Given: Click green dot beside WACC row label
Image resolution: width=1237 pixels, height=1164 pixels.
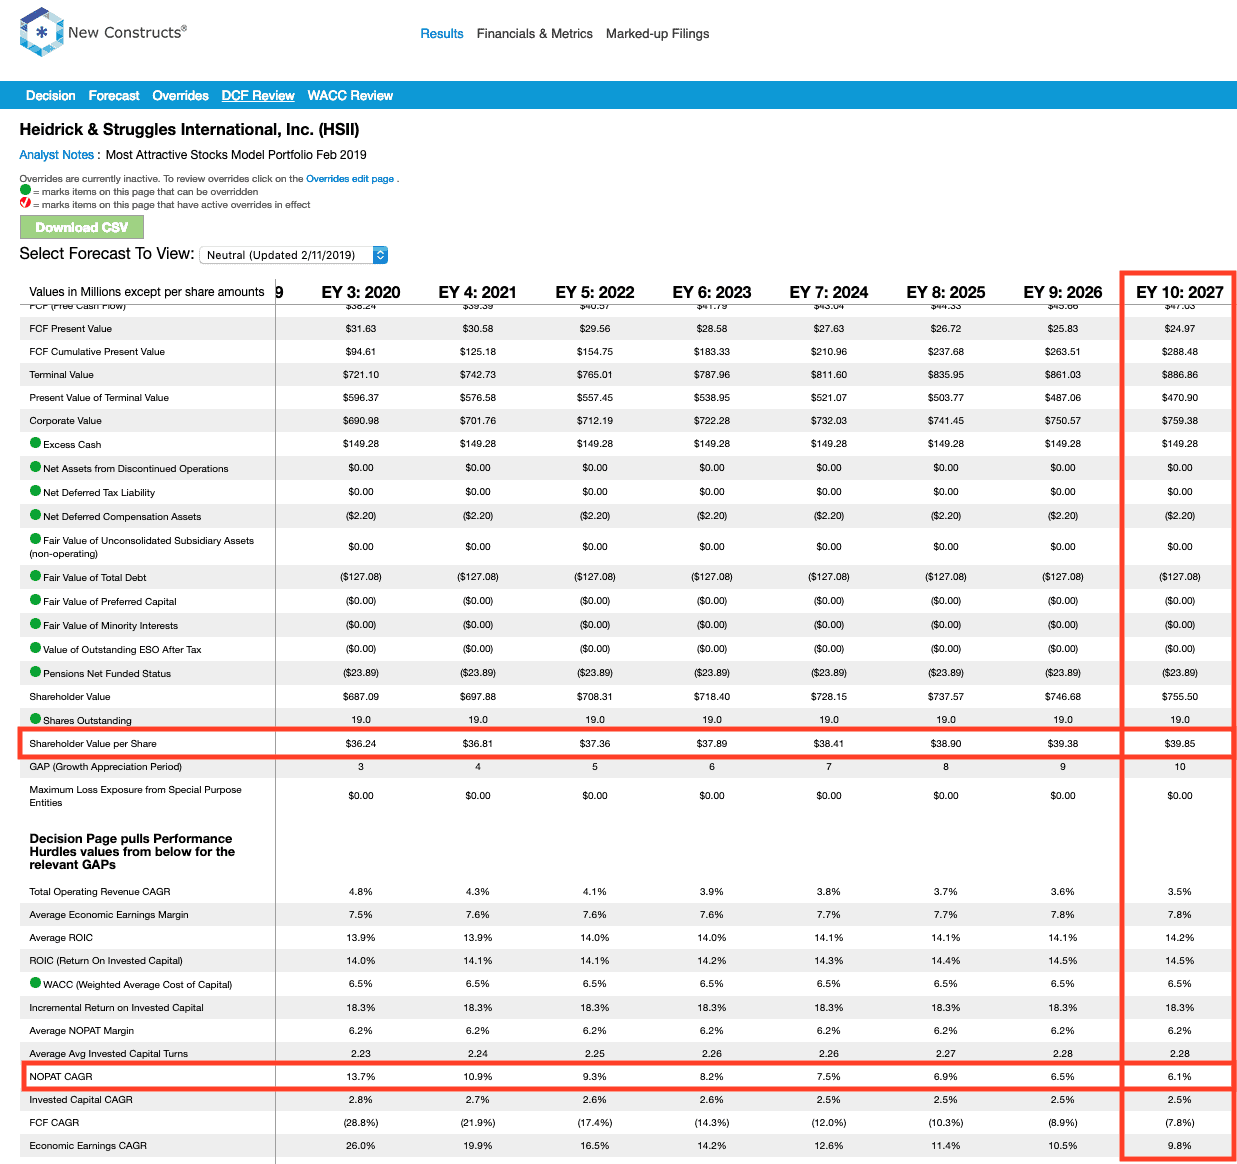Looking at the screenshot, I should click(35, 983).
